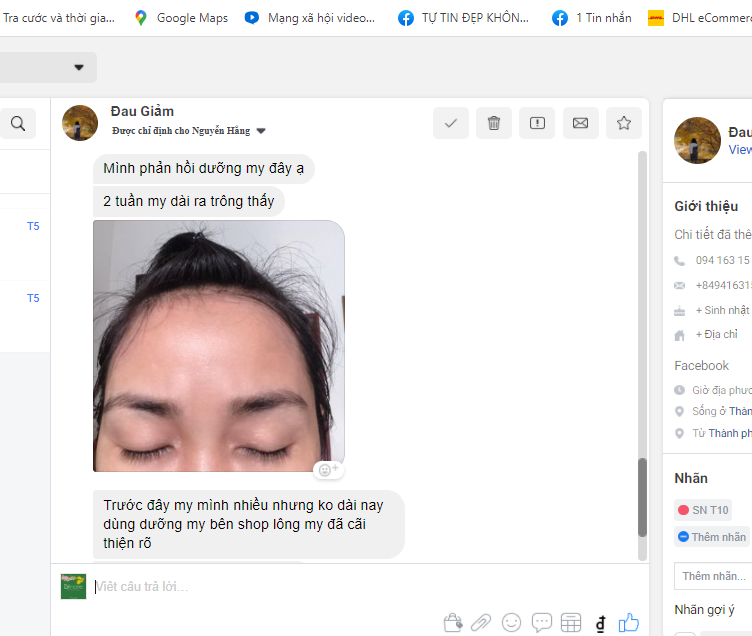Mark conversation unread with envelope icon
Screen dimensions: 752x636
[x=580, y=123]
